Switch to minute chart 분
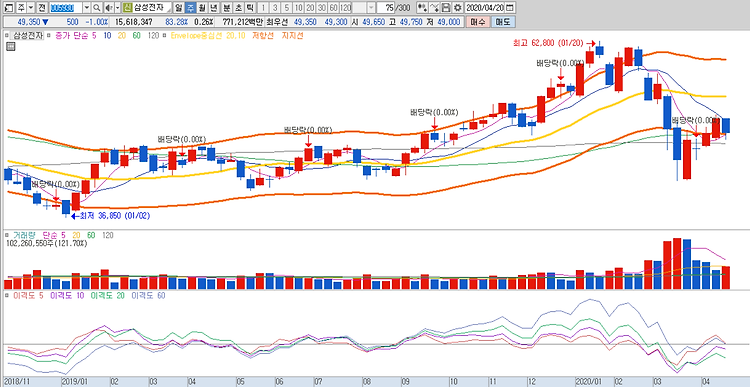 point(226,8)
